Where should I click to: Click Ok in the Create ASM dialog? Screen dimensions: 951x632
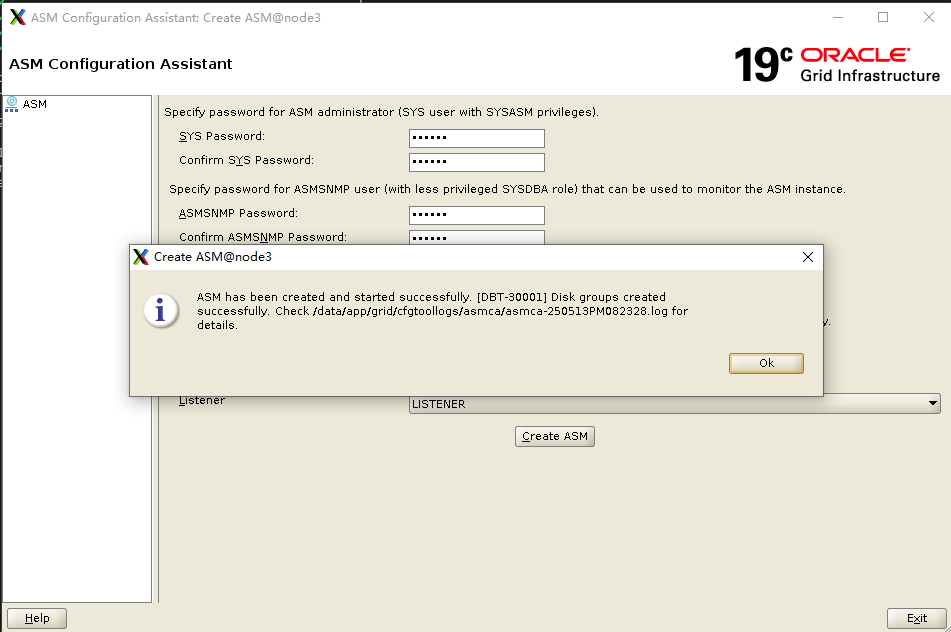click(766, 363)
